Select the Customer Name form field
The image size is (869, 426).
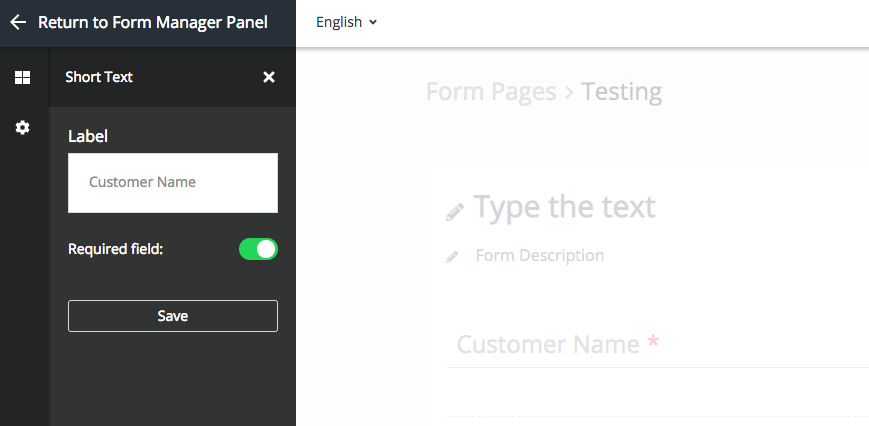(658, 345)
